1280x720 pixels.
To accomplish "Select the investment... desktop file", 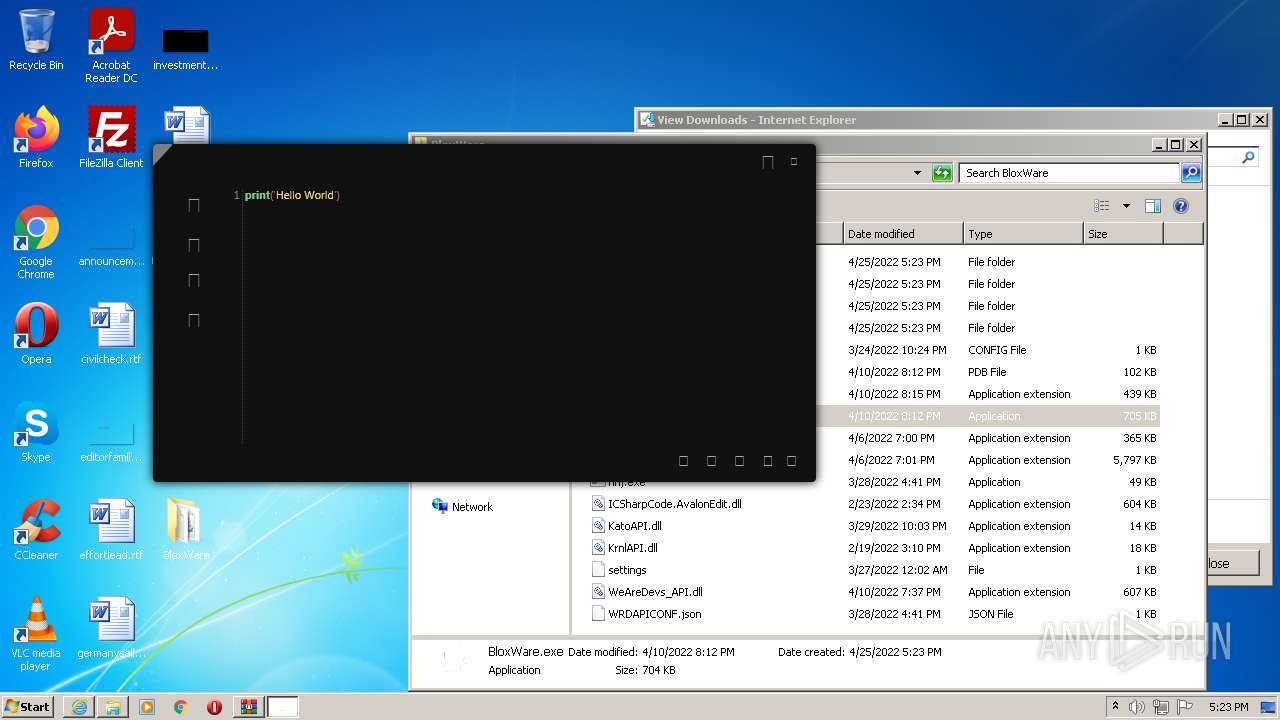I will coord(186,48).
